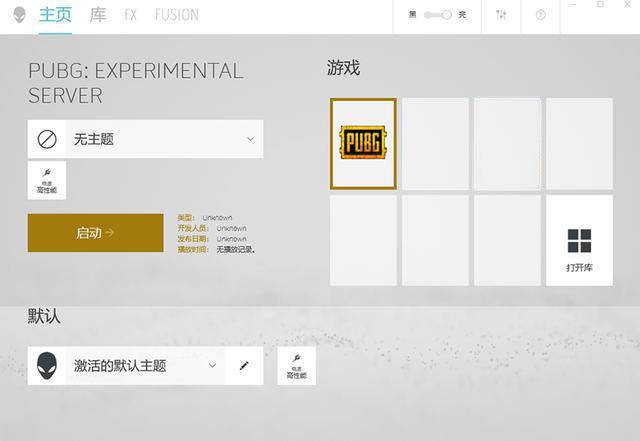Image resolution: width=640 pixels, height=441 pixels.
Task: Click the Alienware head logo in top bar
Action: (19, 15)
